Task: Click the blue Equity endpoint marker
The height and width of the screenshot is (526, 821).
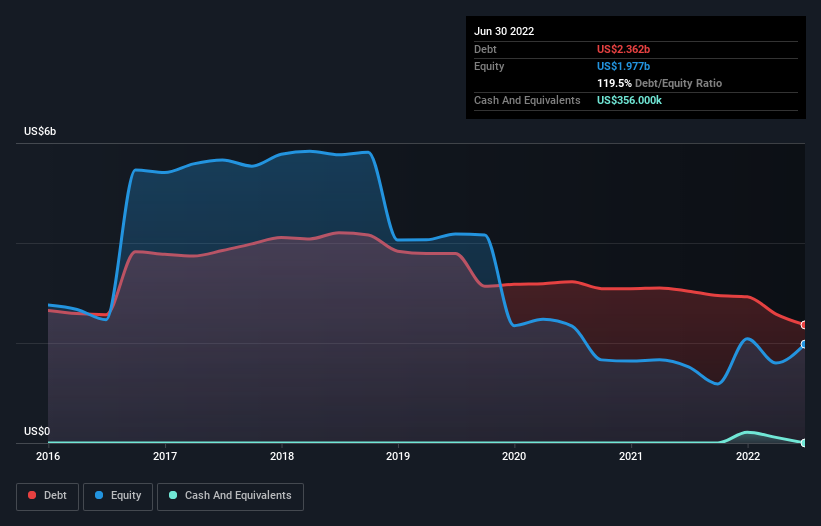Action: (804, 344)
